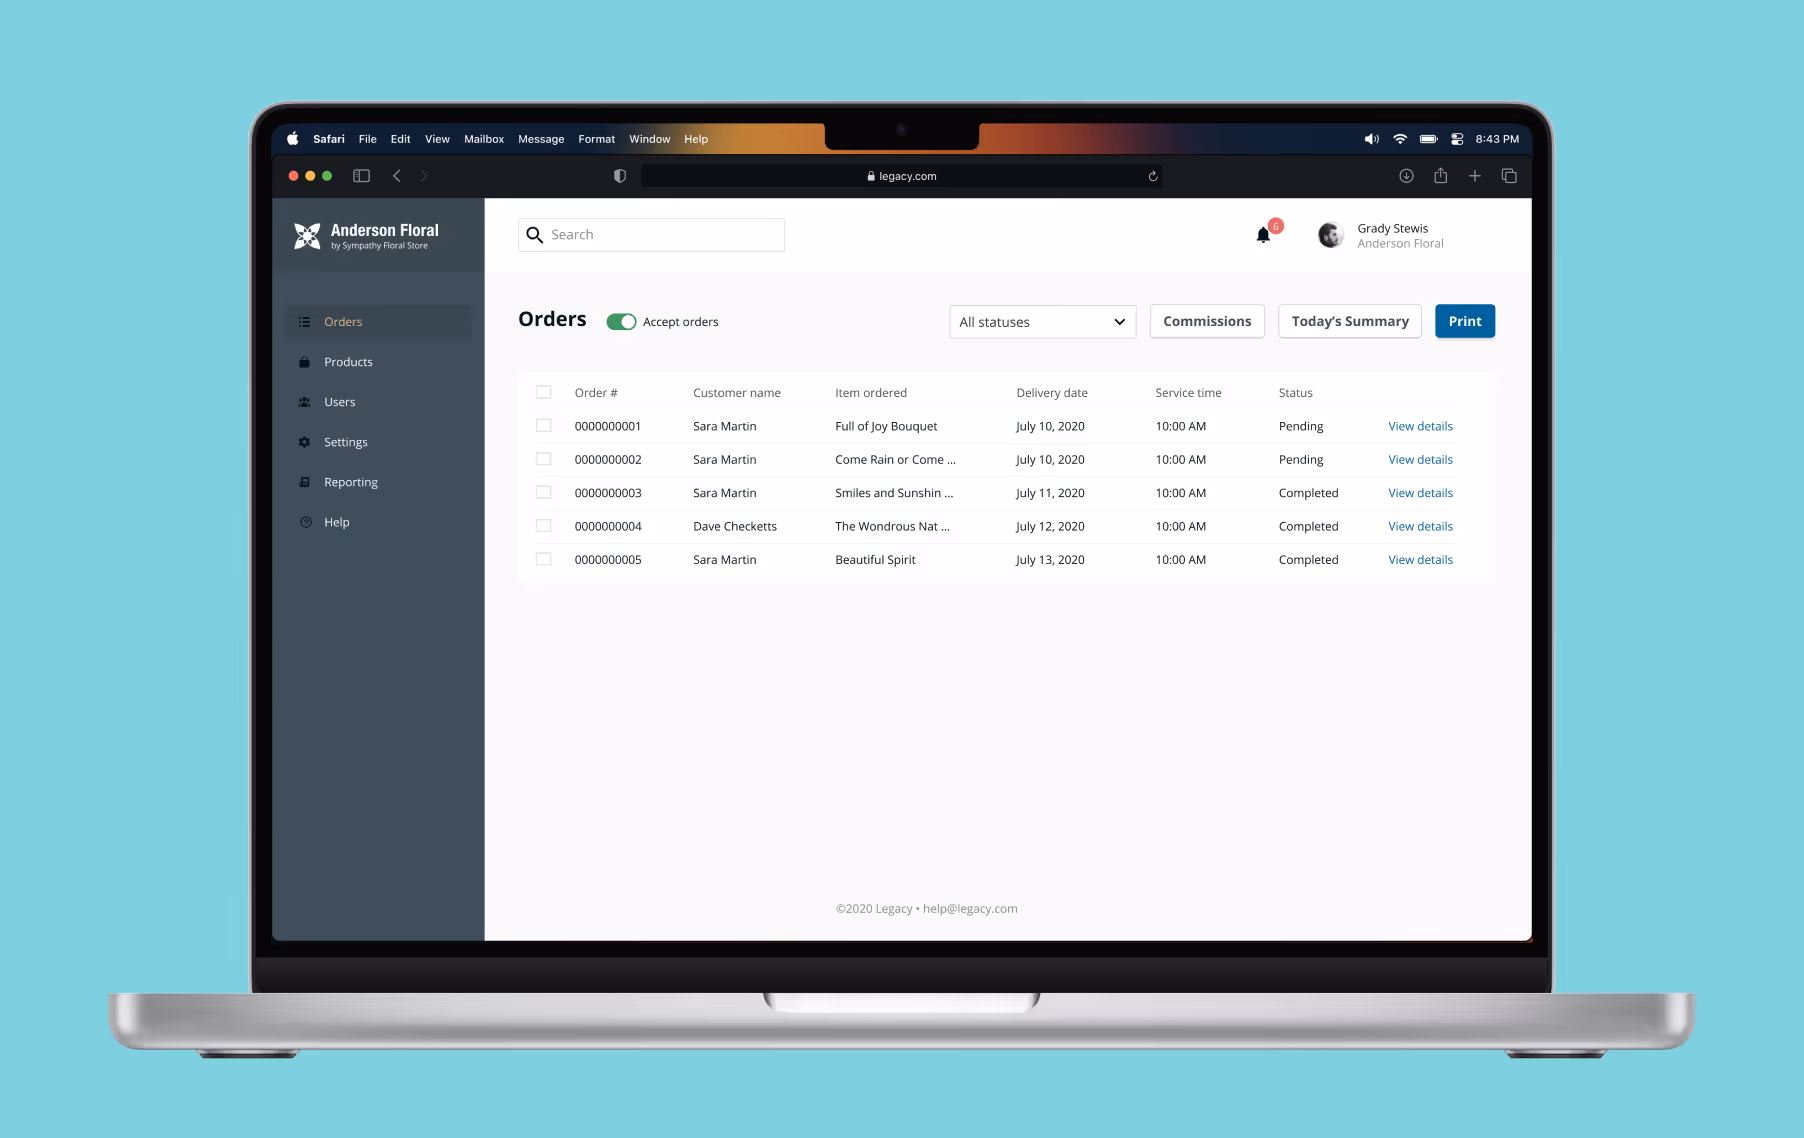Image resolution: width=1804 pixels, height=1138 pixels.
Task: Click the Safari tab overview icon
Action: (1508, 175)
